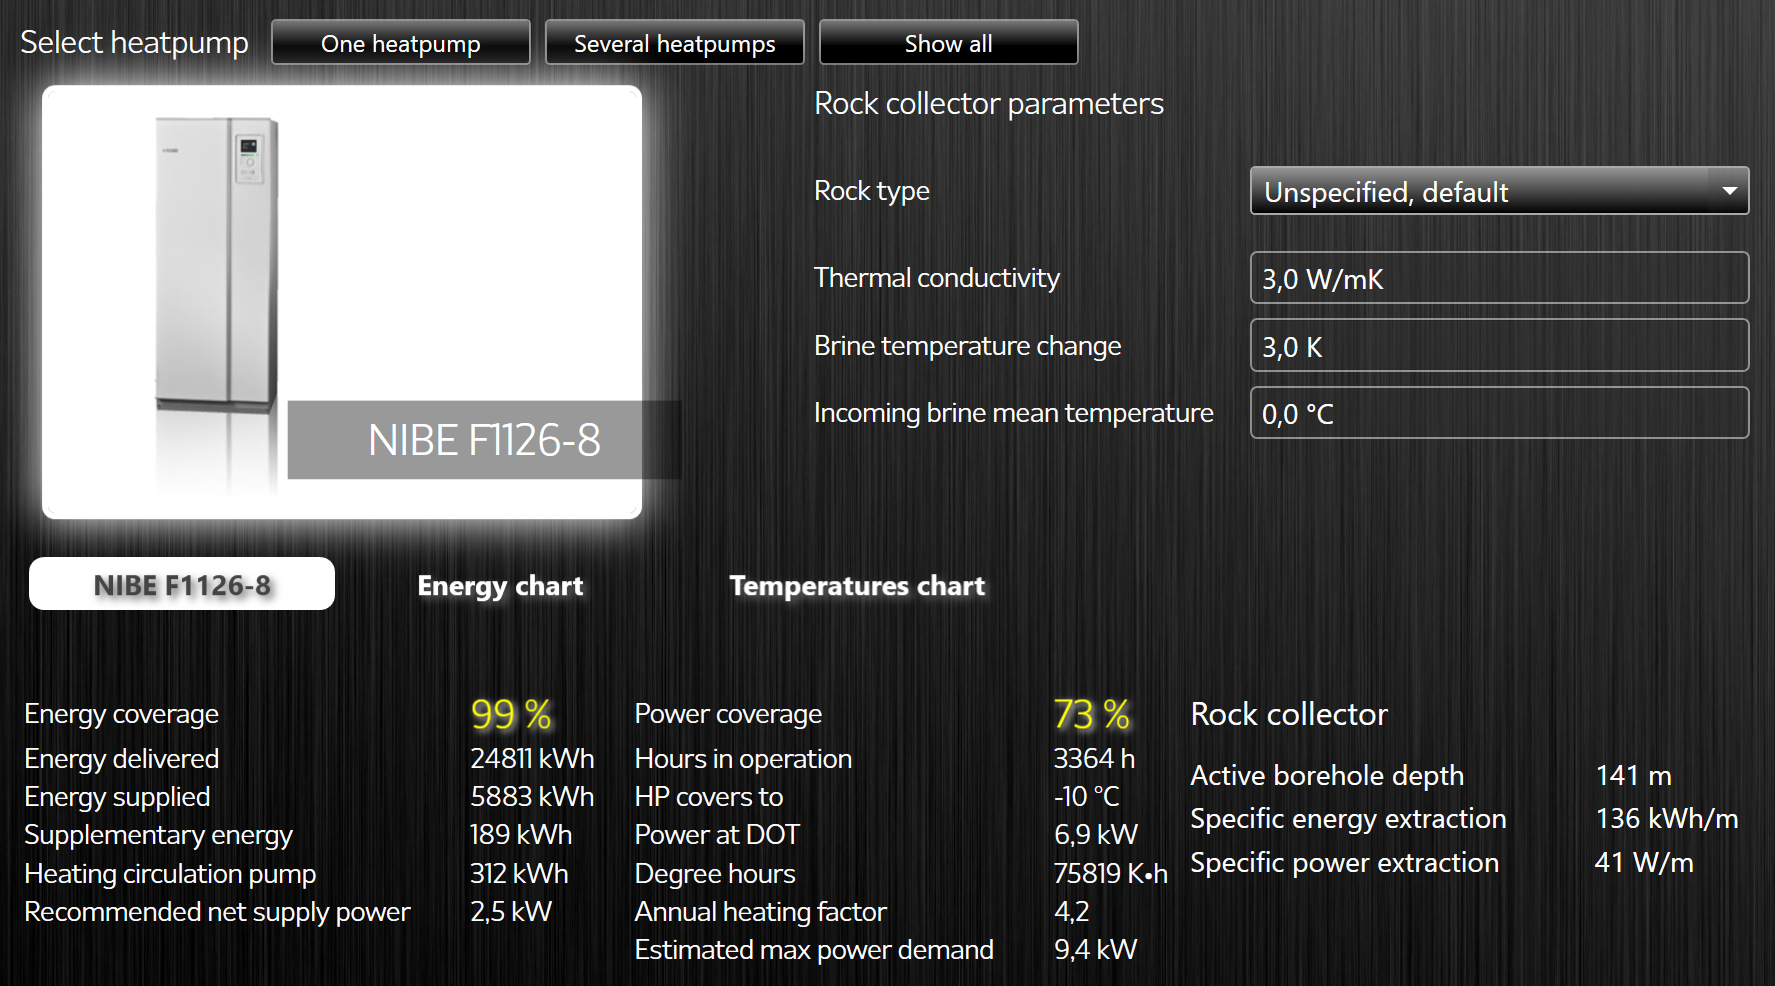This screenshot has width=1775, height=986.
Task: Click the Heating circulation pump label
Action: (170, 874)
